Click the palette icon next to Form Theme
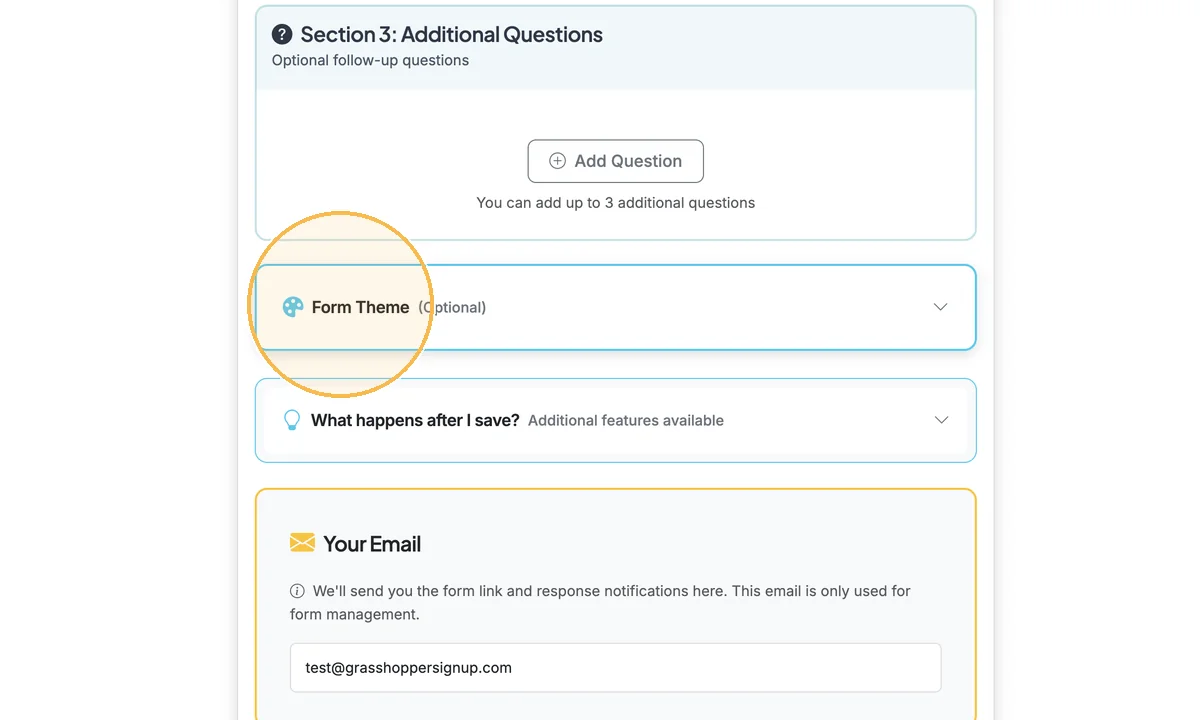Image resolution: width=1200 pixels, height=720 pixels. [293, 307]
